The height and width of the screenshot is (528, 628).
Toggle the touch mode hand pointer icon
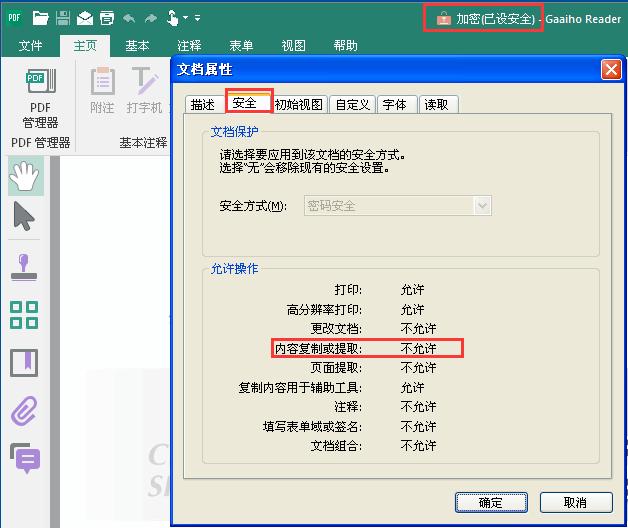[x=172, y=18]
